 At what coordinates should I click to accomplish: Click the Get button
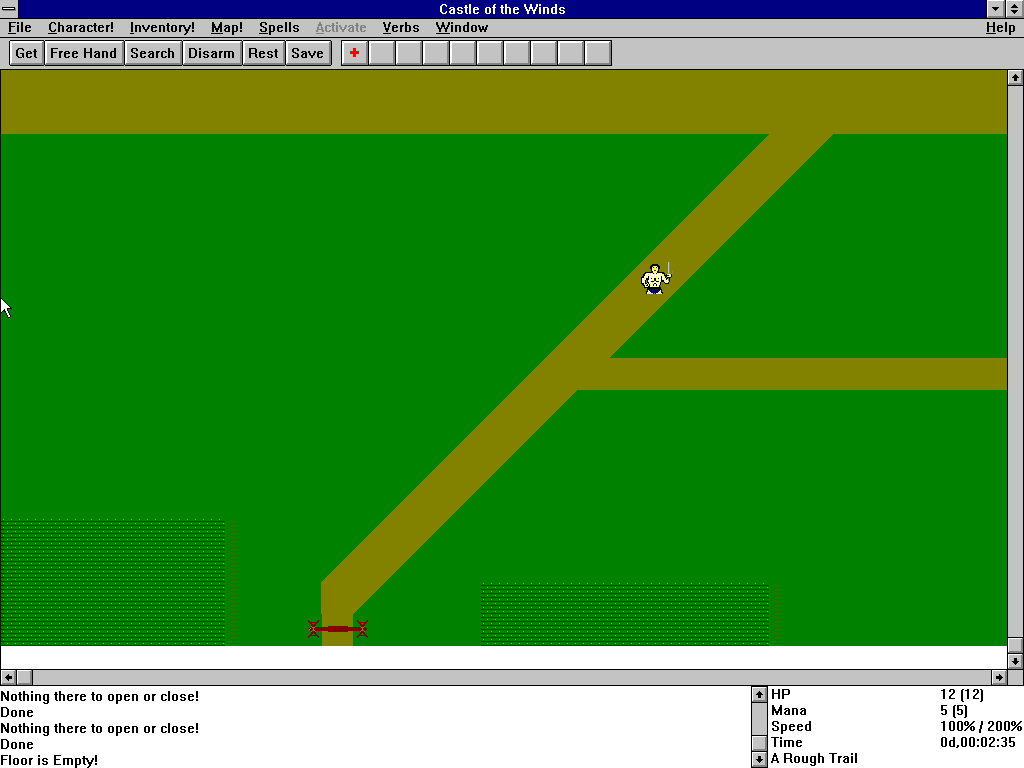coord(26,53)
